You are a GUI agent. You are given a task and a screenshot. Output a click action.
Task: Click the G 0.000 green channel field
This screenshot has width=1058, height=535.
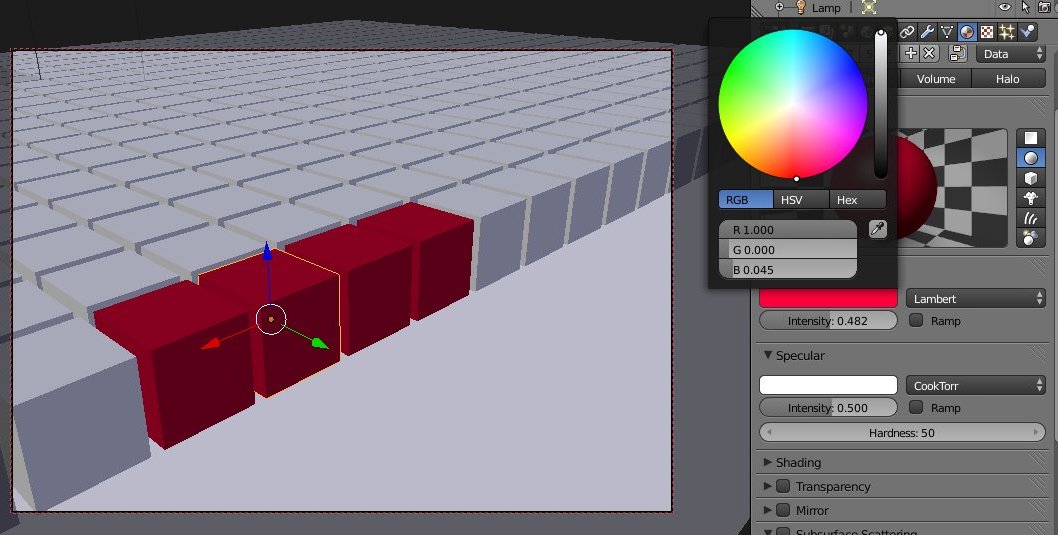[788, 250]
